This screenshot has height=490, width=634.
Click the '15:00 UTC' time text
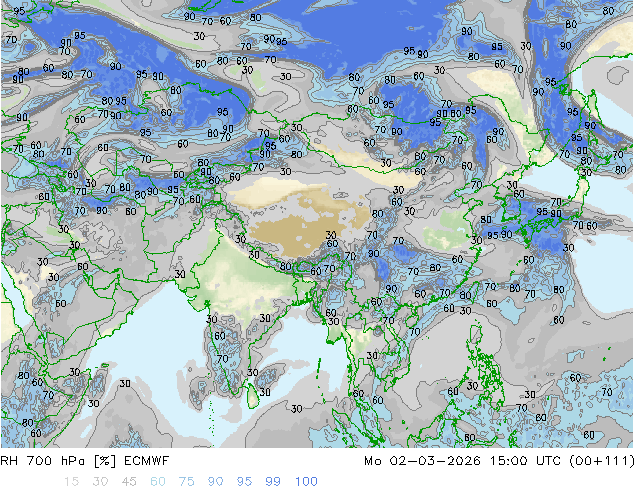pyautogui.click(x=526, y=461)
